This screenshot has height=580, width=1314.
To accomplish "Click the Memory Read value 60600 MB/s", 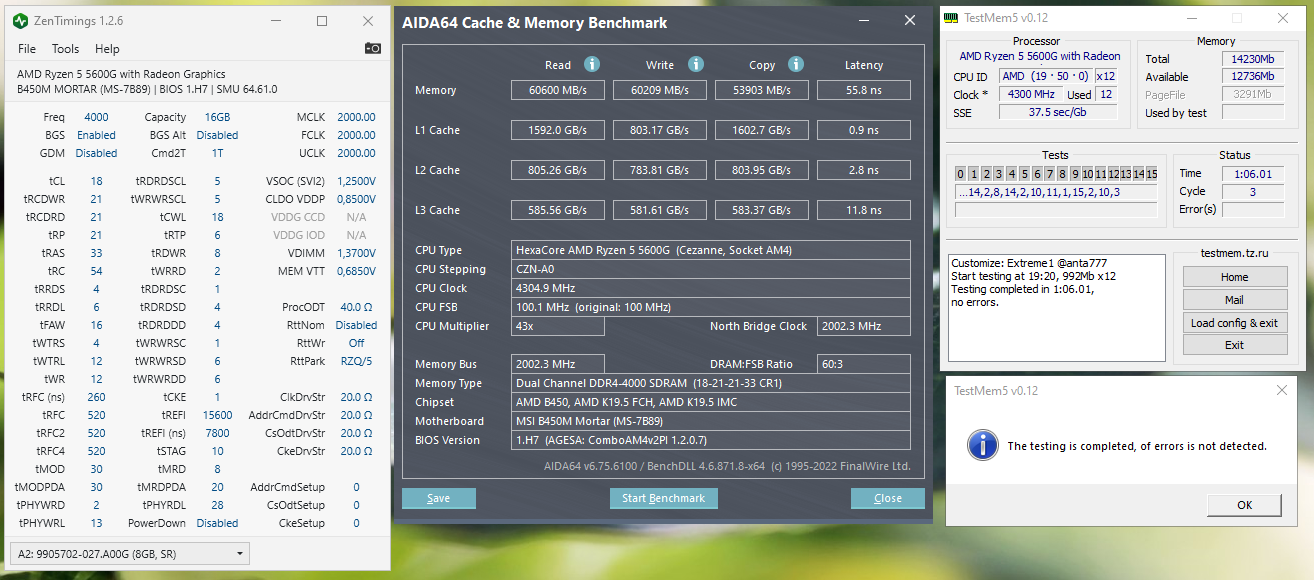I will tap(558, 90).
